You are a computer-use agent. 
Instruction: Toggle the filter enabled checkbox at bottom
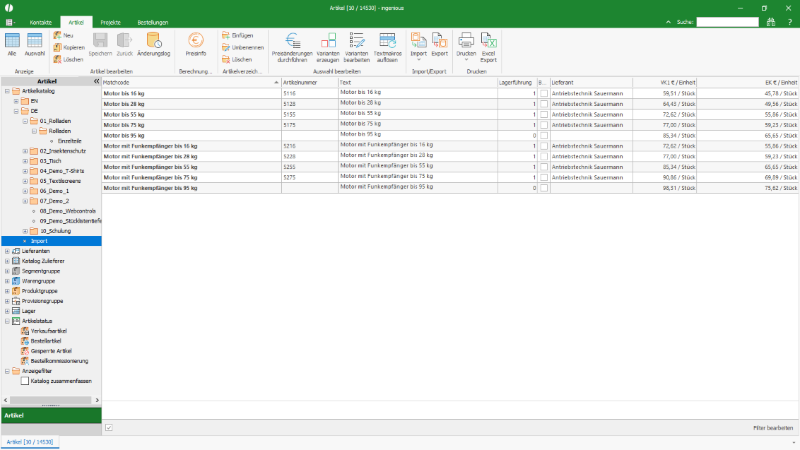point(109,428)
